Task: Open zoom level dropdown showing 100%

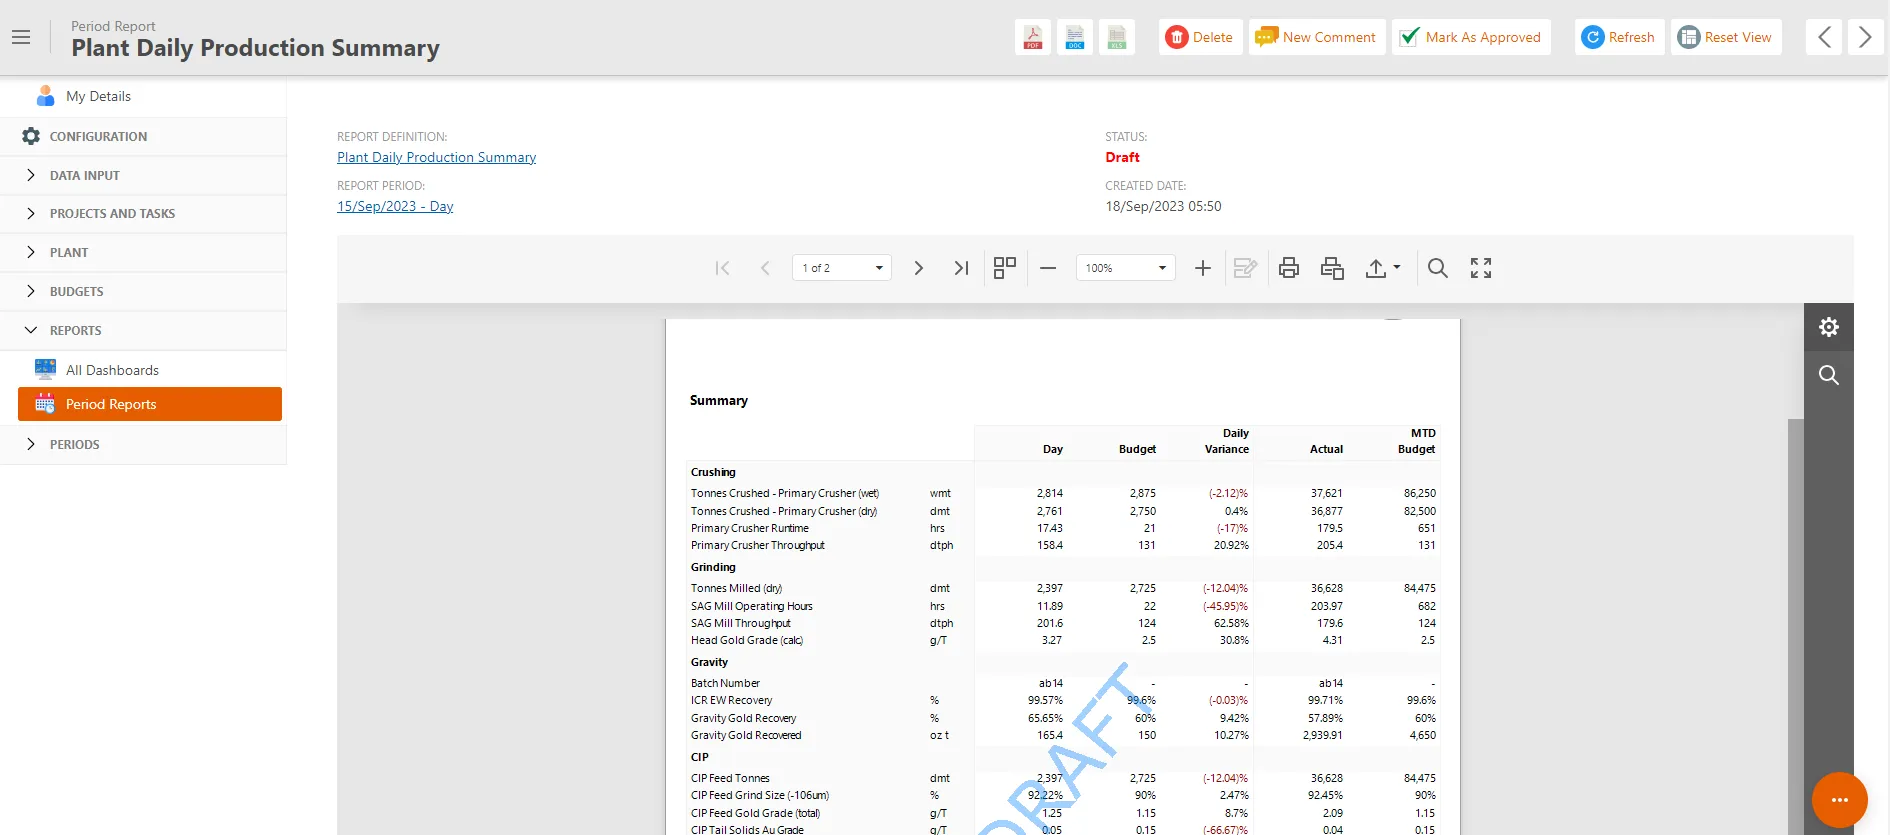Action: point(1125,268)
